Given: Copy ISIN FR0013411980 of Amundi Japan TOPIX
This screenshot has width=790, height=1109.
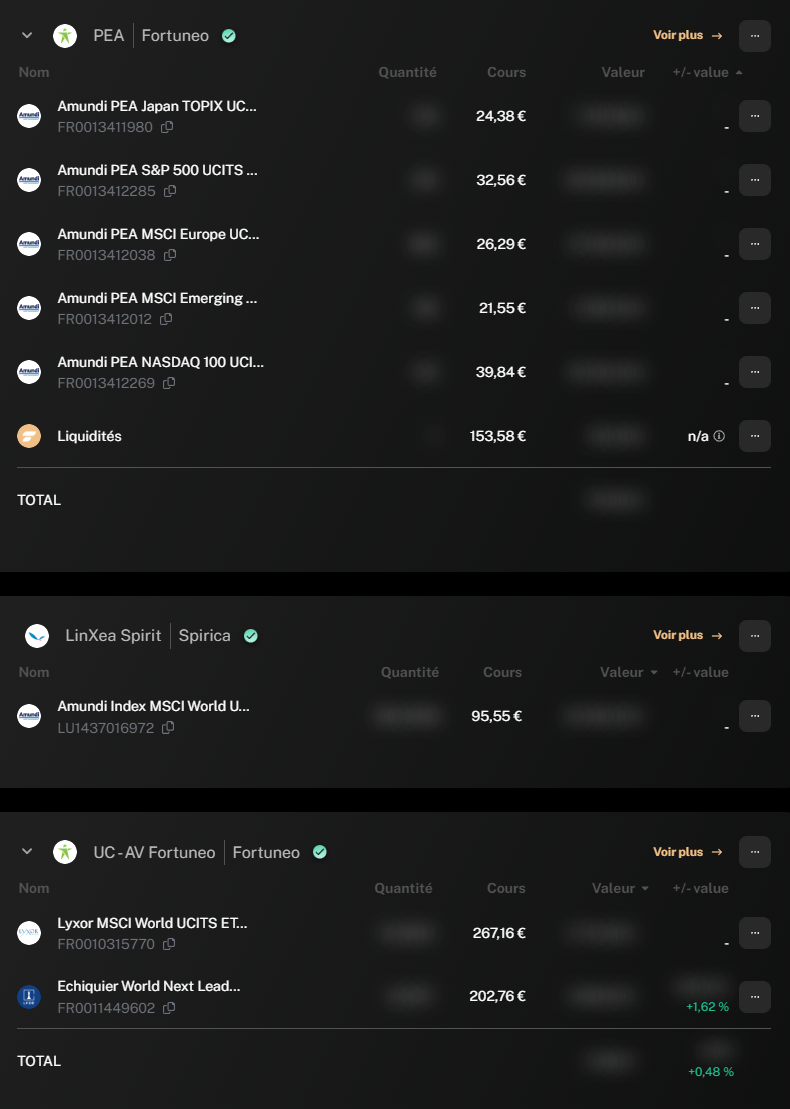Looking at the screenshot, I should tap(167, 127).
